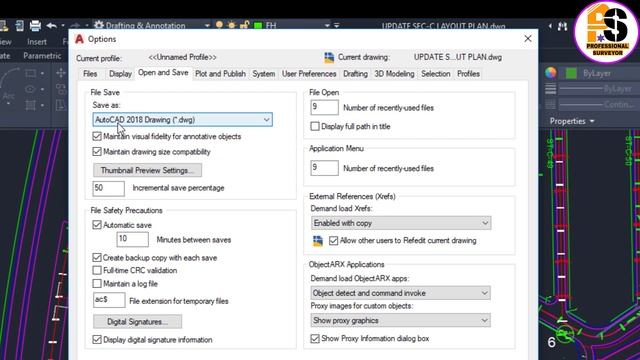Click the Digital Signatures button
The width and height of the screenshot is (640, 360).
coord(138,322)
